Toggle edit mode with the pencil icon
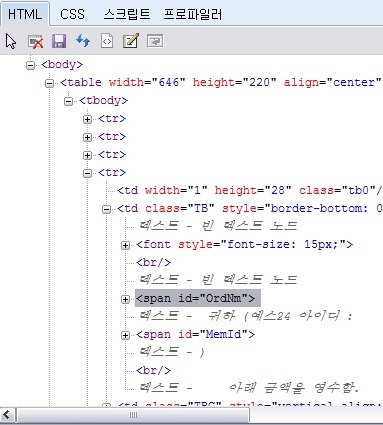The width and height of the screenshot is (383, 425). 131,41
